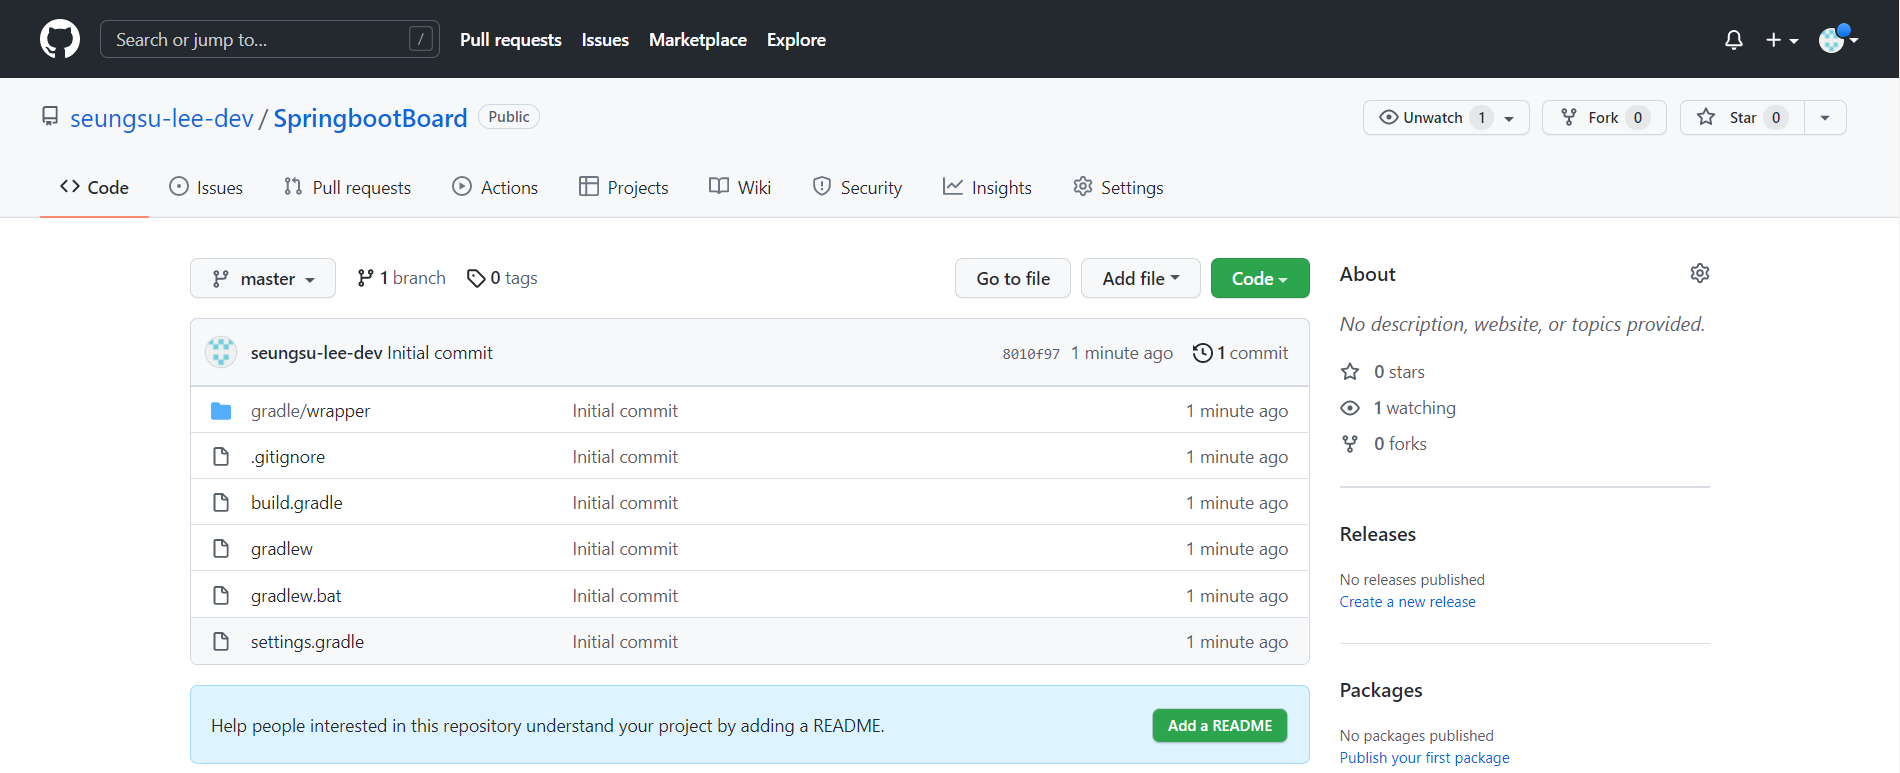Click the build.gradle file icon
Screen dimensions: 1900x773
click(221, 503)
